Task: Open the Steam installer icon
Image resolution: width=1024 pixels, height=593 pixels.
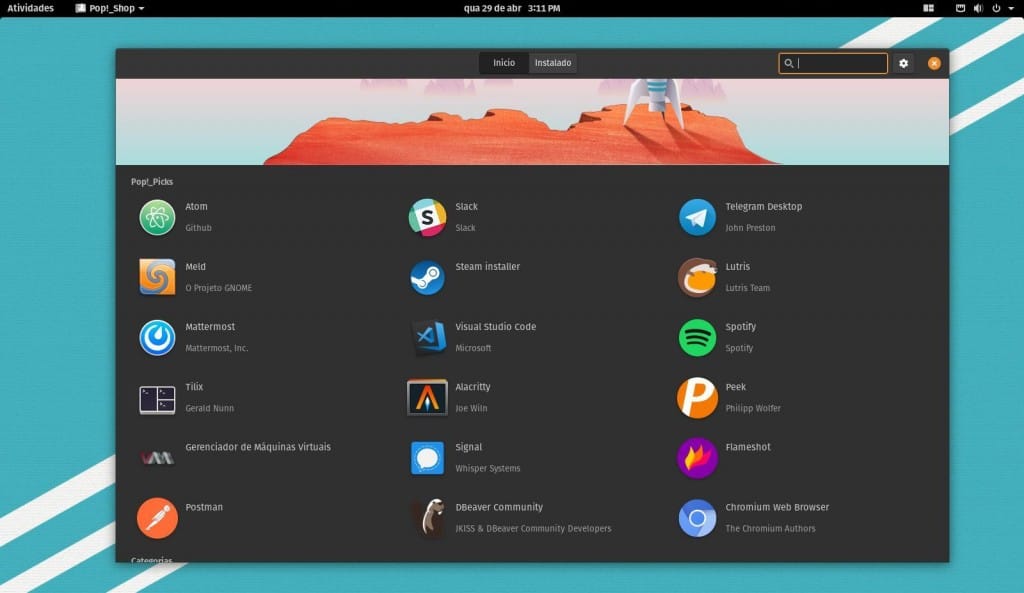Action: (x=426, y=277)
